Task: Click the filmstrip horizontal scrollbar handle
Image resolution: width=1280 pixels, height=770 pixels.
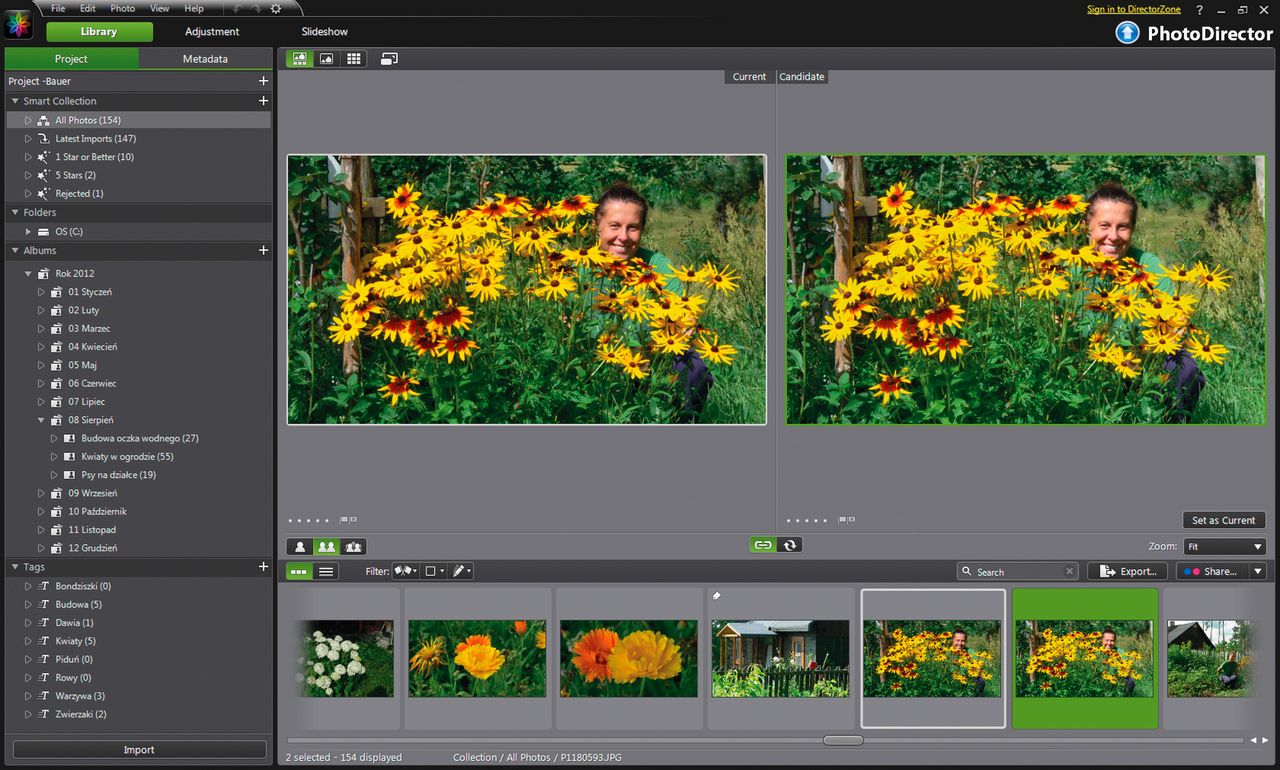Action: pos(843,740)
